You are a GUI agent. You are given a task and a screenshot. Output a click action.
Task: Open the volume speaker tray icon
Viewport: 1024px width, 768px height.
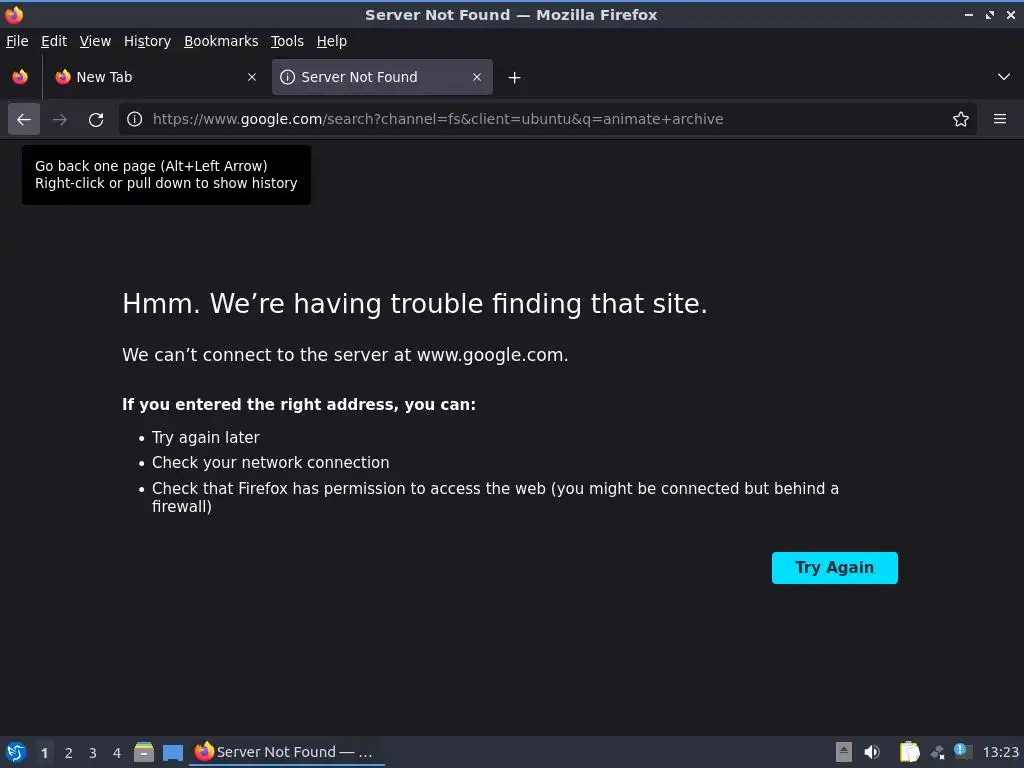pos(872,752)
